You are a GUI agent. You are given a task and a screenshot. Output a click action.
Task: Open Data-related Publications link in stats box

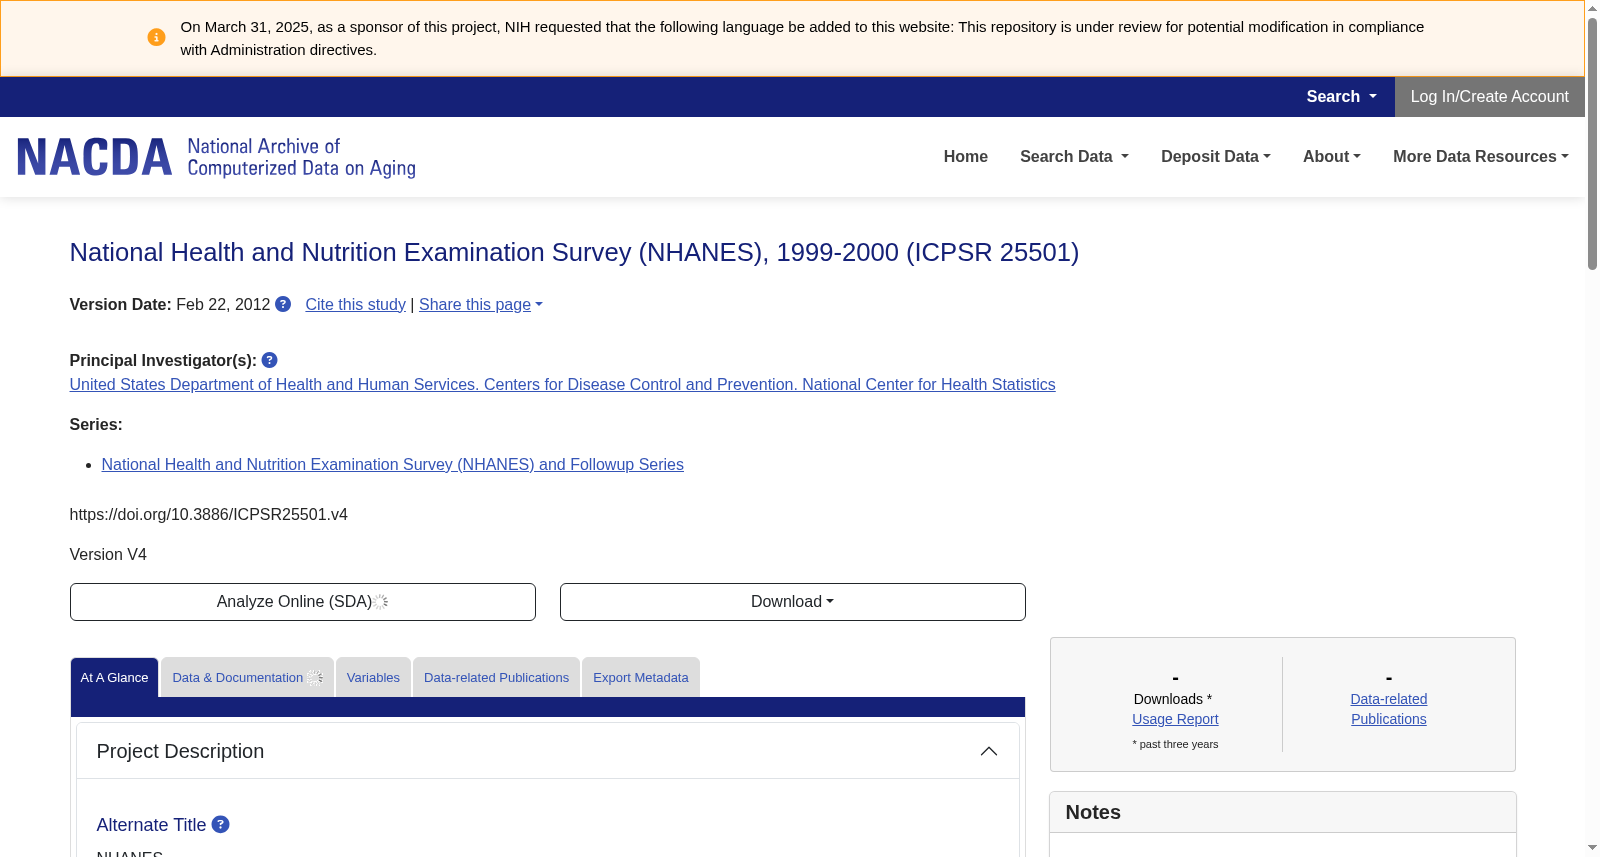coord(1389,709)
